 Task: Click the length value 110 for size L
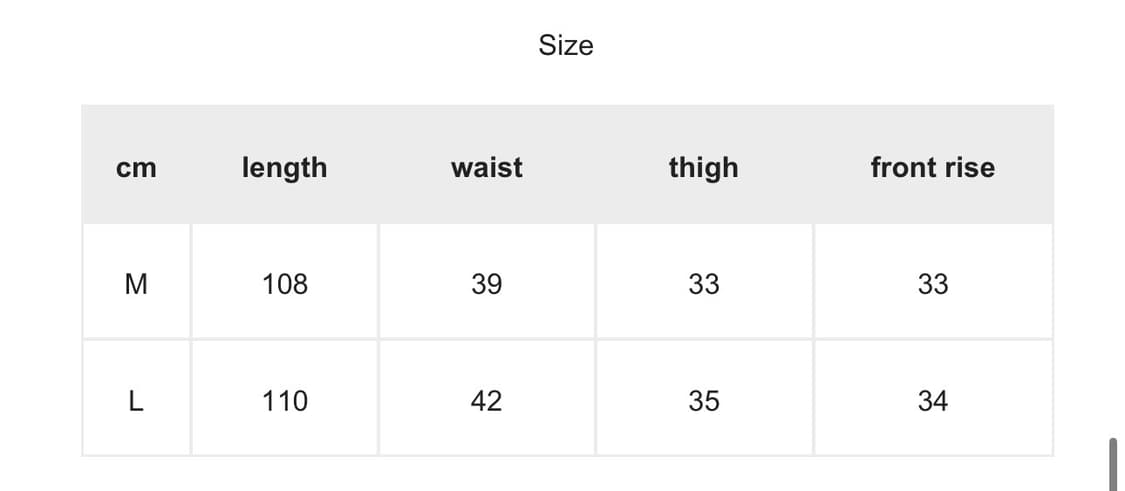[x=285, y=402]
